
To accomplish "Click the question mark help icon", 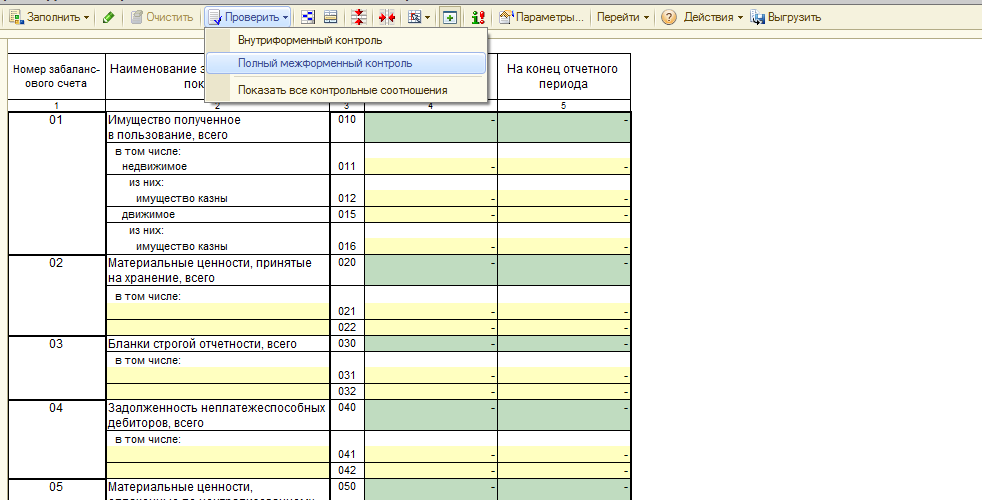I will pyautogui.click(x=669, y=18).
